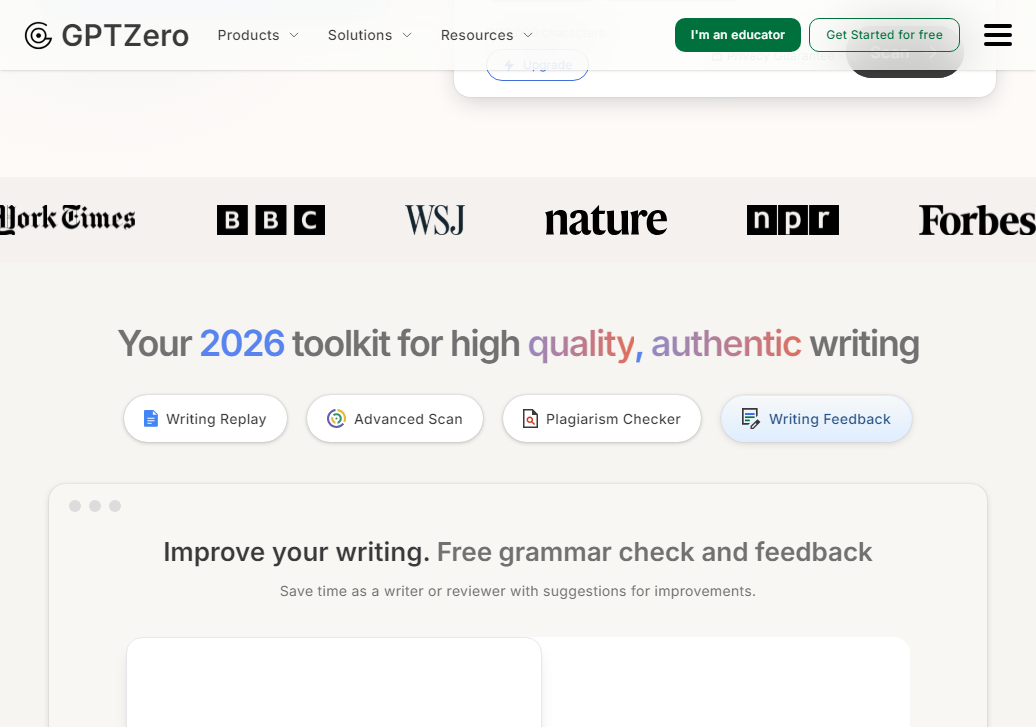Expand the Products dropdown chevron

tap(294, 35)
